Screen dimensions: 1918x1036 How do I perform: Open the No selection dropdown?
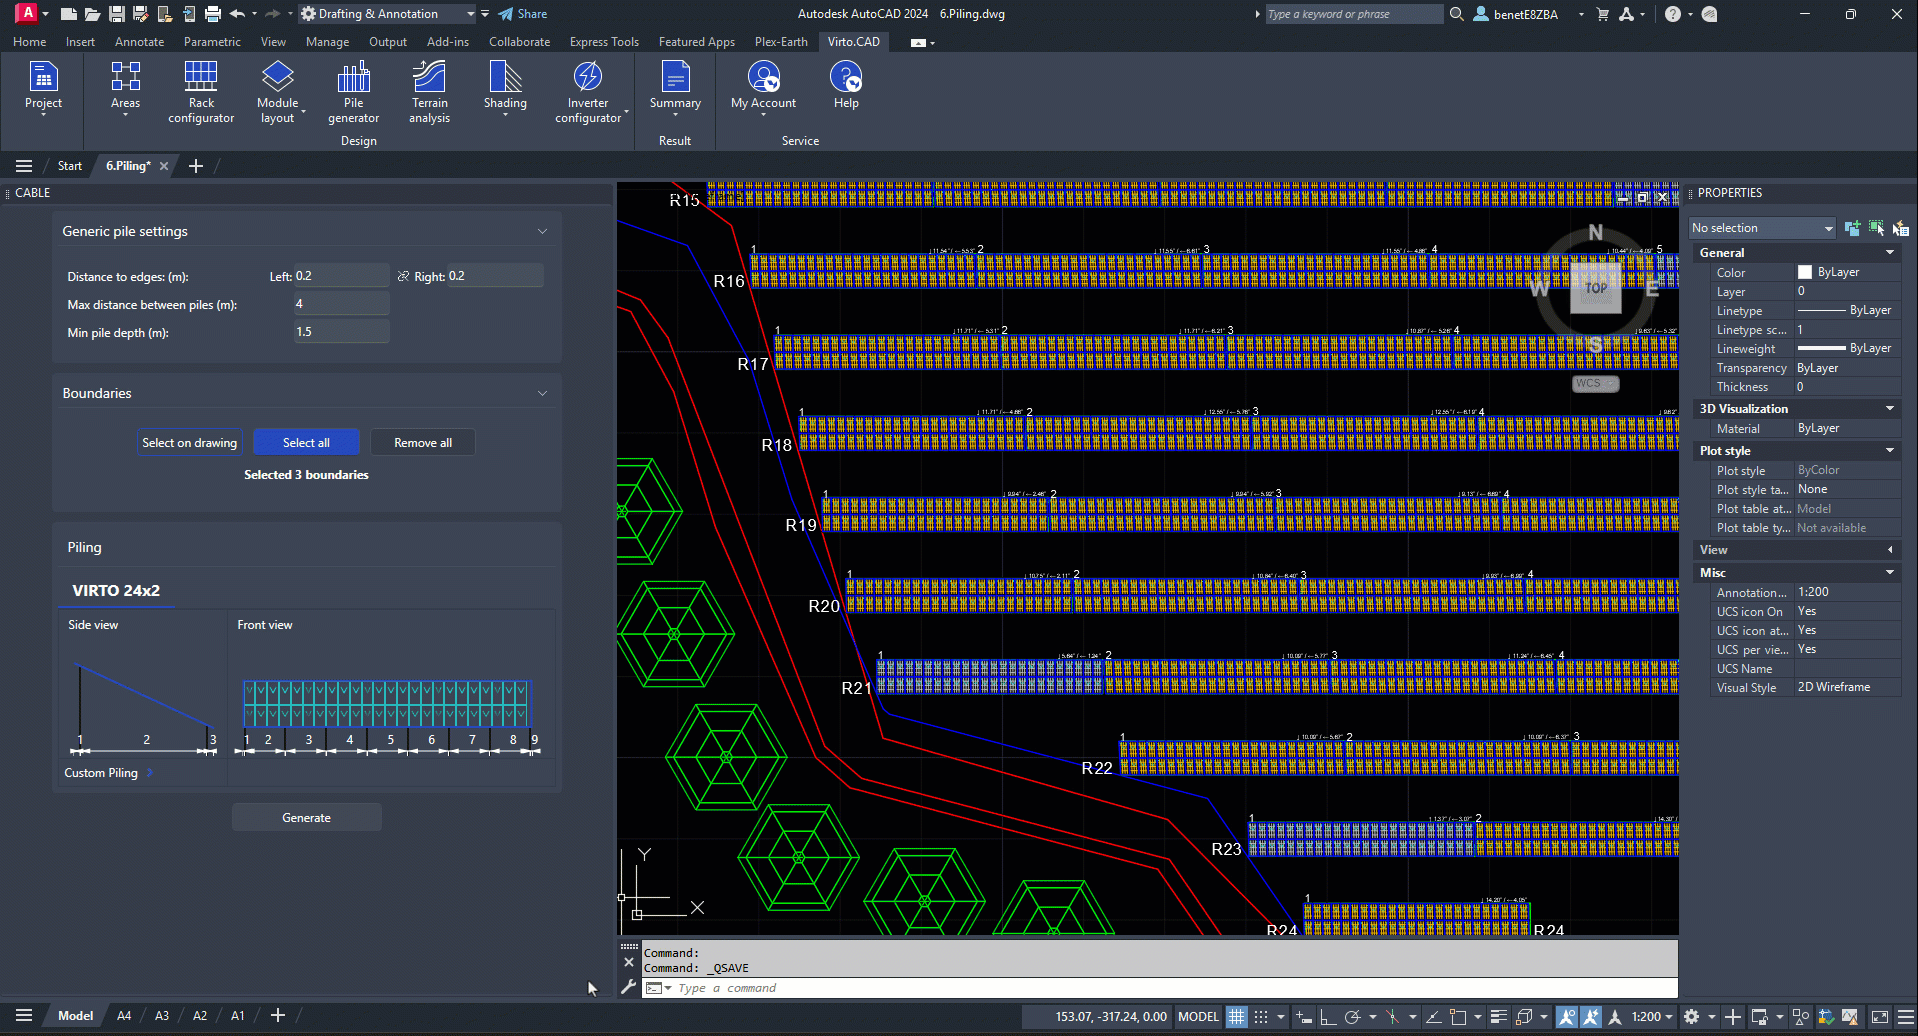(x=1762, y=229)
